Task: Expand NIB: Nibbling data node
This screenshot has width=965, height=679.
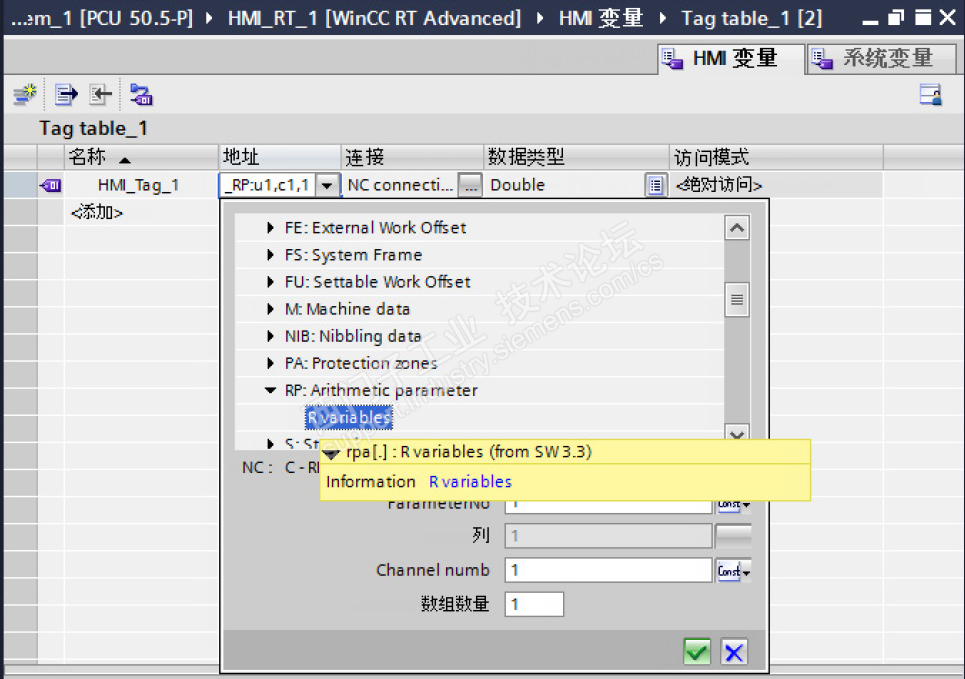Action: (270, 336)
